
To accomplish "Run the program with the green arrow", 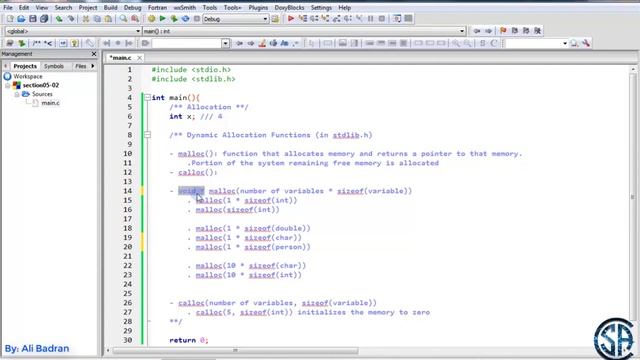I will click(x=162, y=19).
